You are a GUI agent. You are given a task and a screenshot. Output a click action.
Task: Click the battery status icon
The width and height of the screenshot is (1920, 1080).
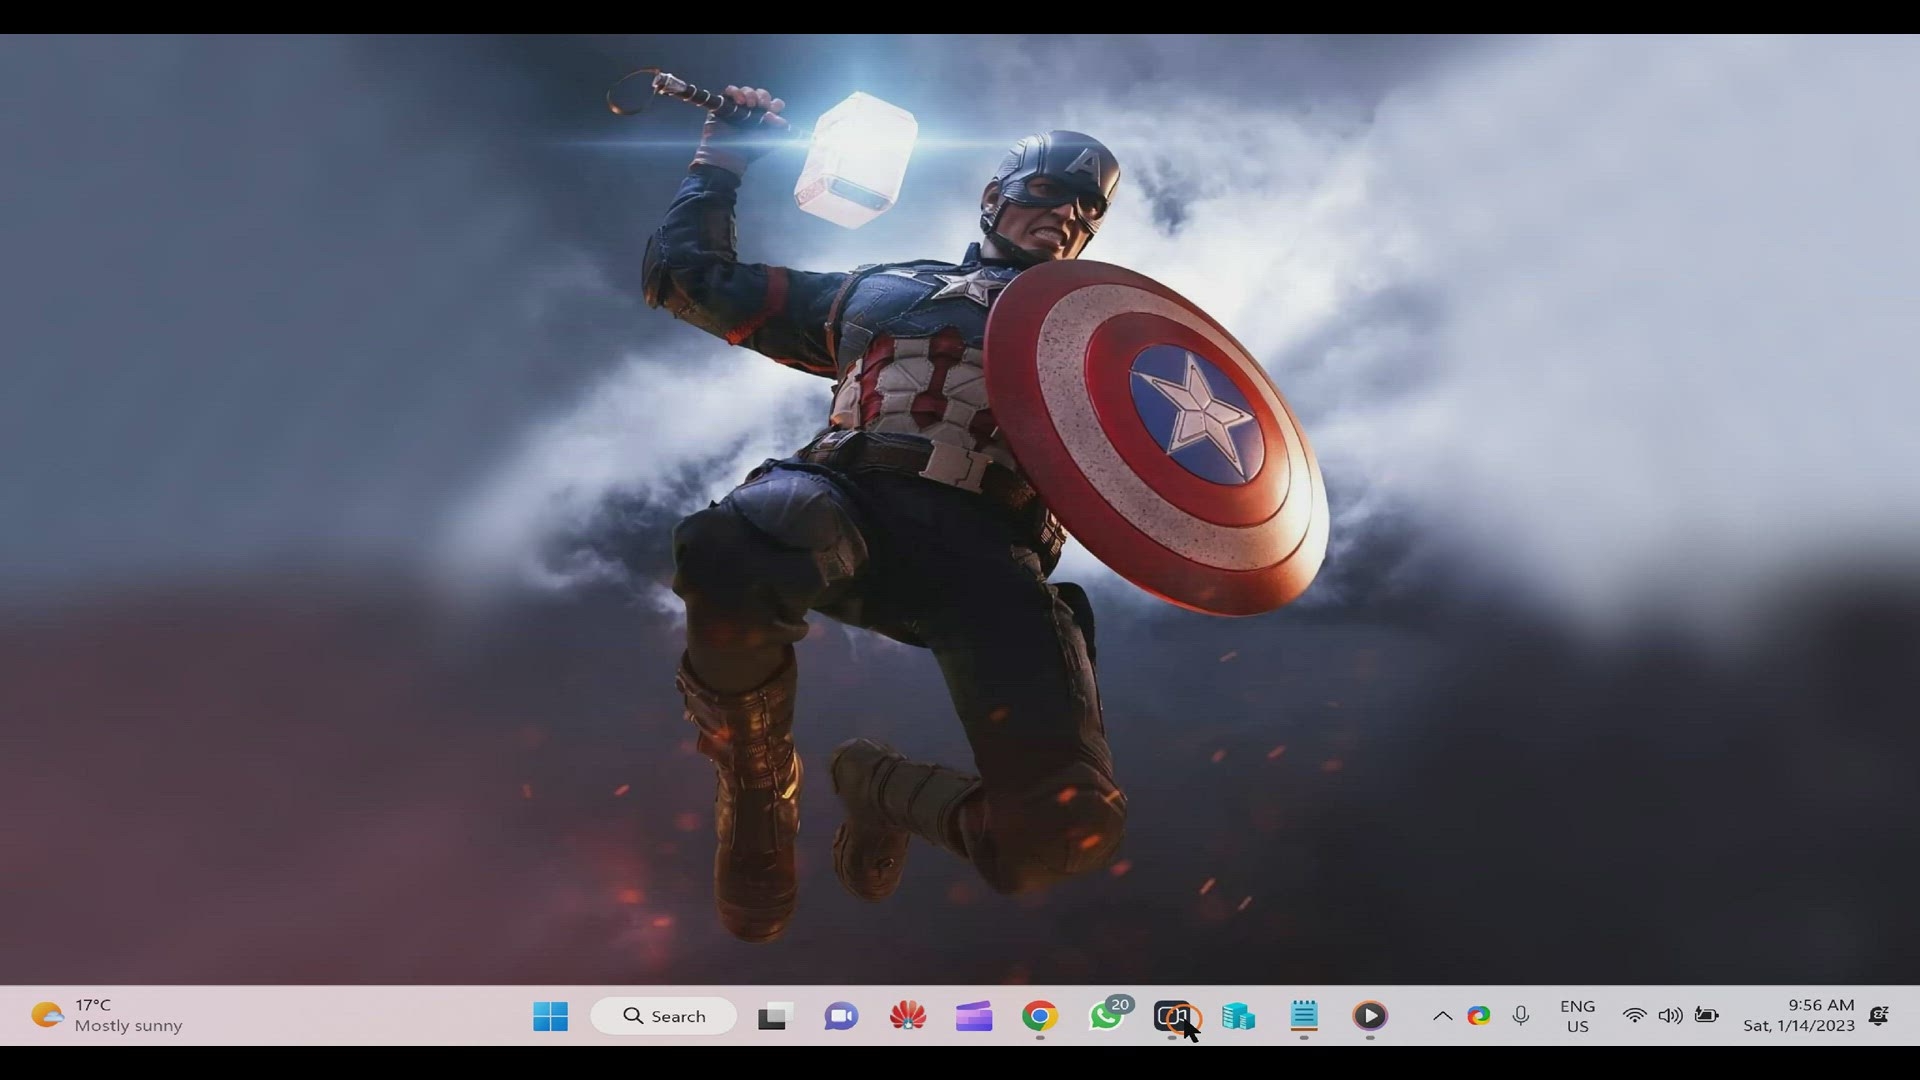(x=1707, y=1016)
